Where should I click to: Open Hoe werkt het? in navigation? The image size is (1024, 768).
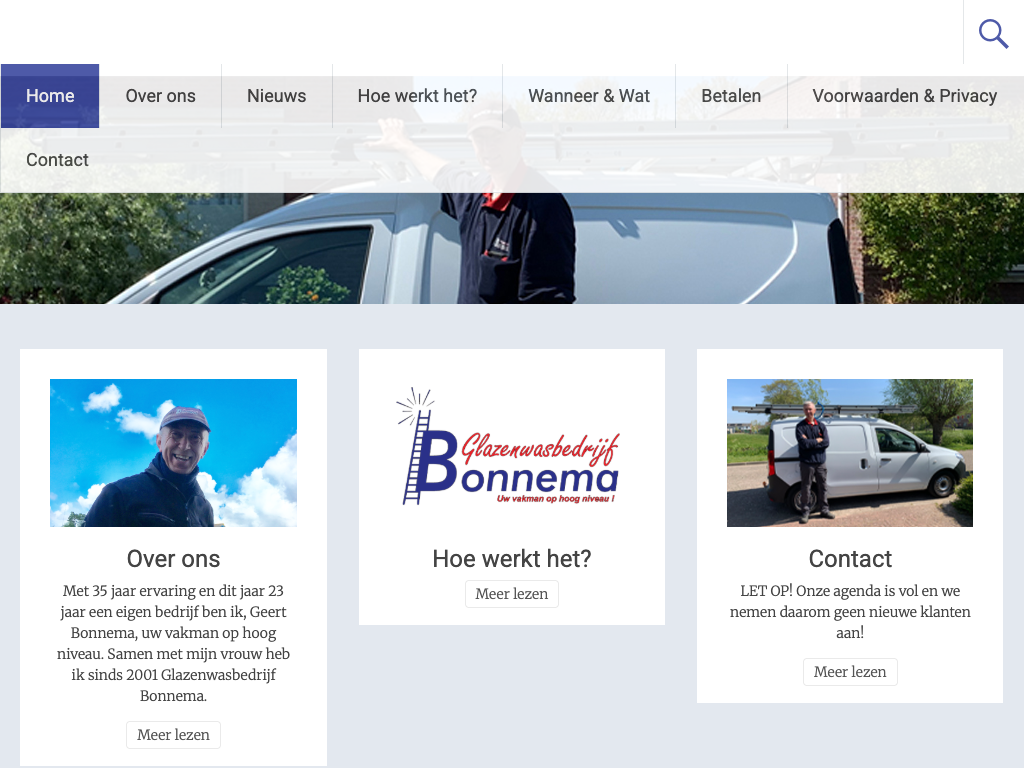click(x=417, y=96)
